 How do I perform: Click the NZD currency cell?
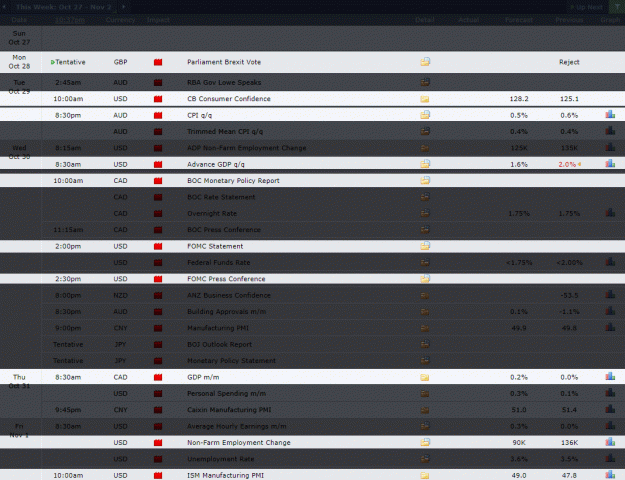120,295
